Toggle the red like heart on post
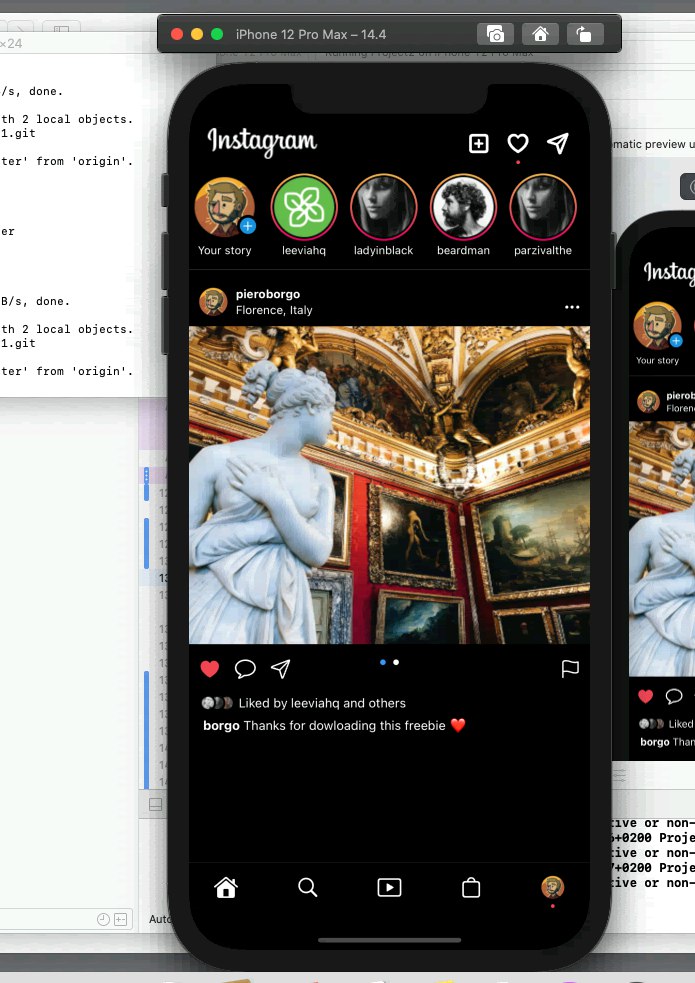This screenshot has width=695, height=983. [210, 669]
